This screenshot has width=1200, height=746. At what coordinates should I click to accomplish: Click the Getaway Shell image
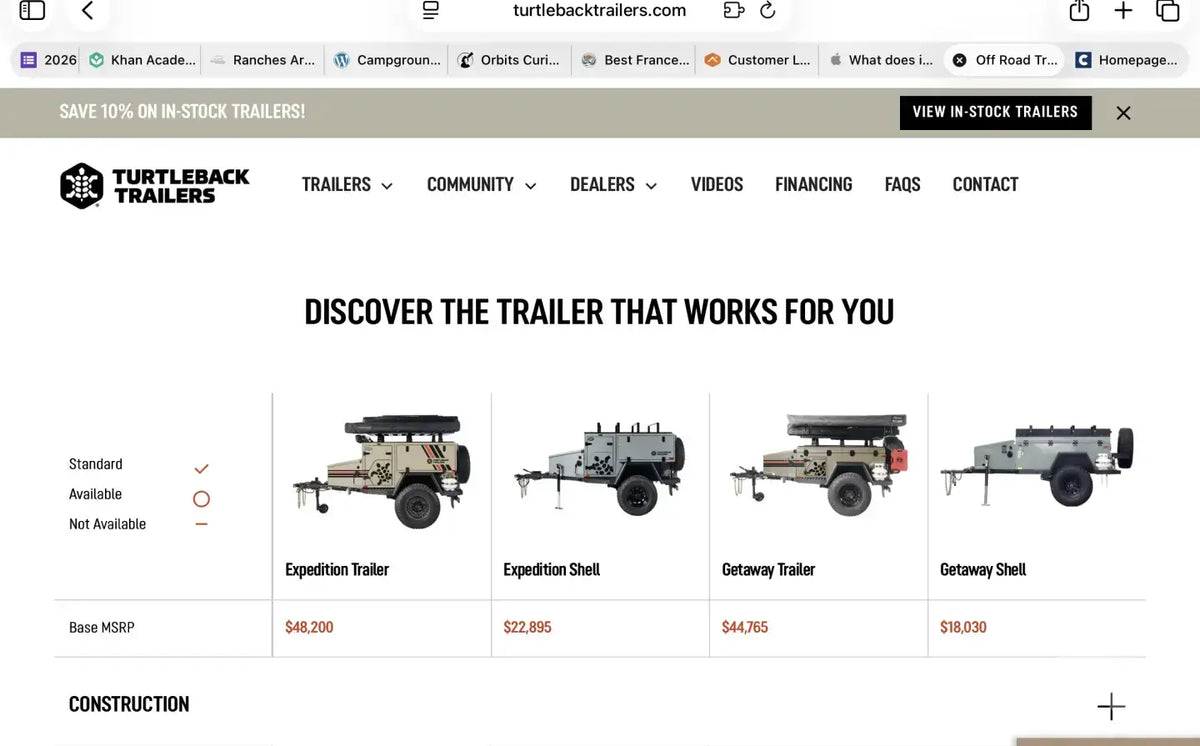1037,465
